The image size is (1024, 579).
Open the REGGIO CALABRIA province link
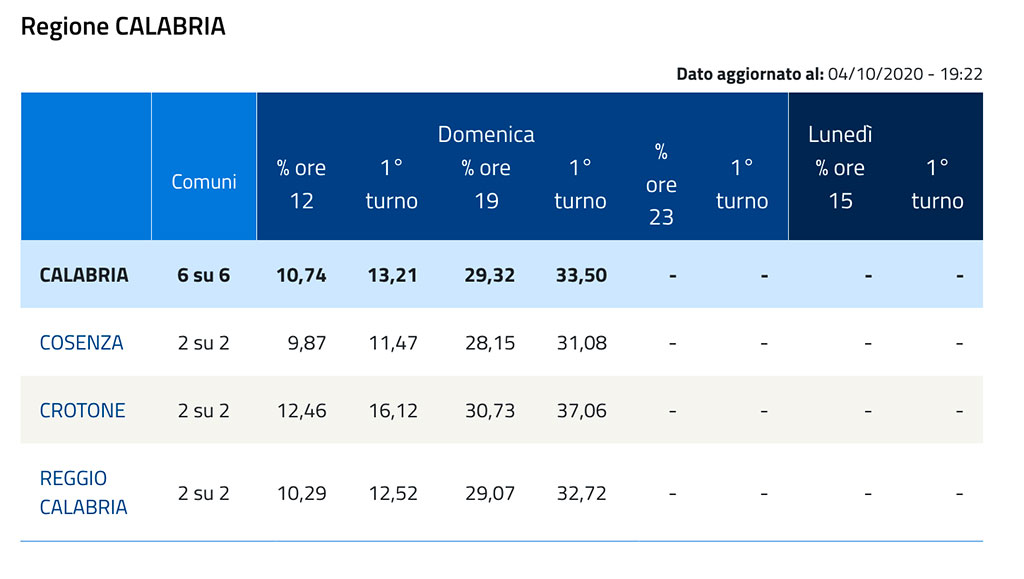pos(84,493)
